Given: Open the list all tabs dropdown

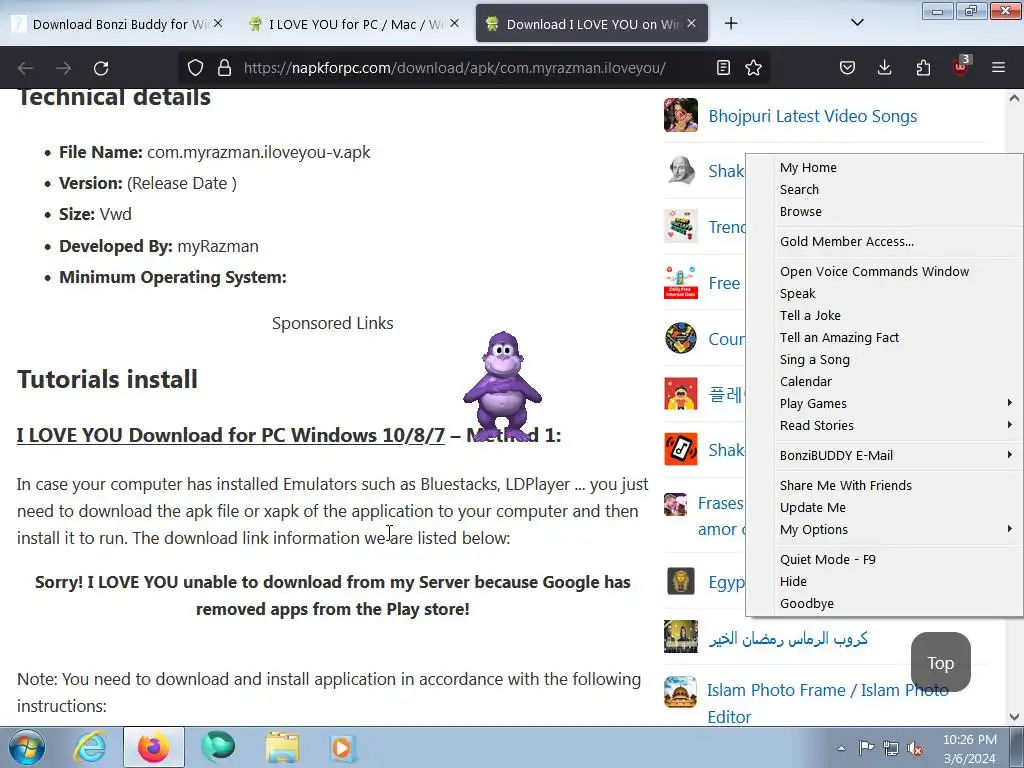Looking at the screenshot, I should (x=857, y=23).
